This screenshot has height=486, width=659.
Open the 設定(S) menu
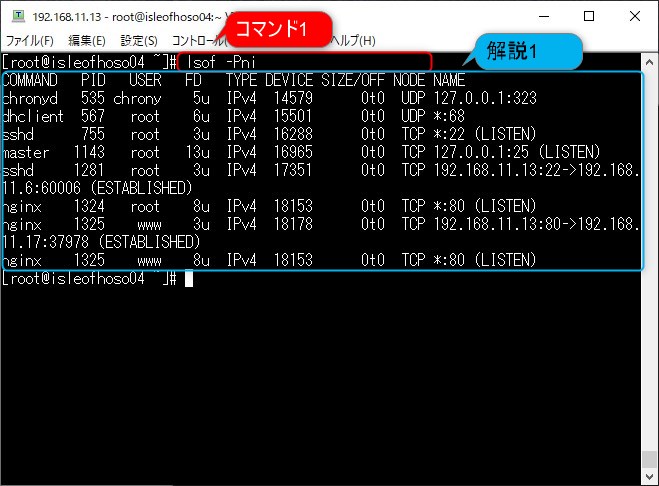(x=139, y=41)
